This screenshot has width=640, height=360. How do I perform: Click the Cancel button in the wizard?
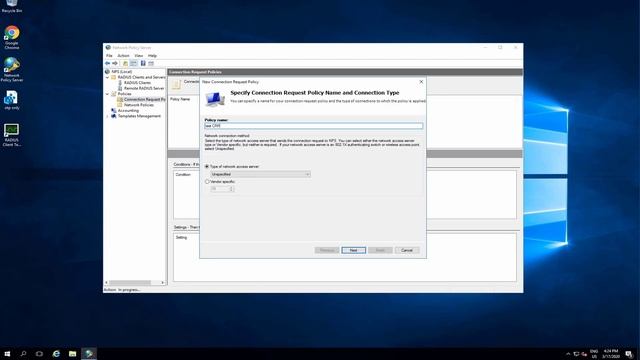tap(407, 250)
